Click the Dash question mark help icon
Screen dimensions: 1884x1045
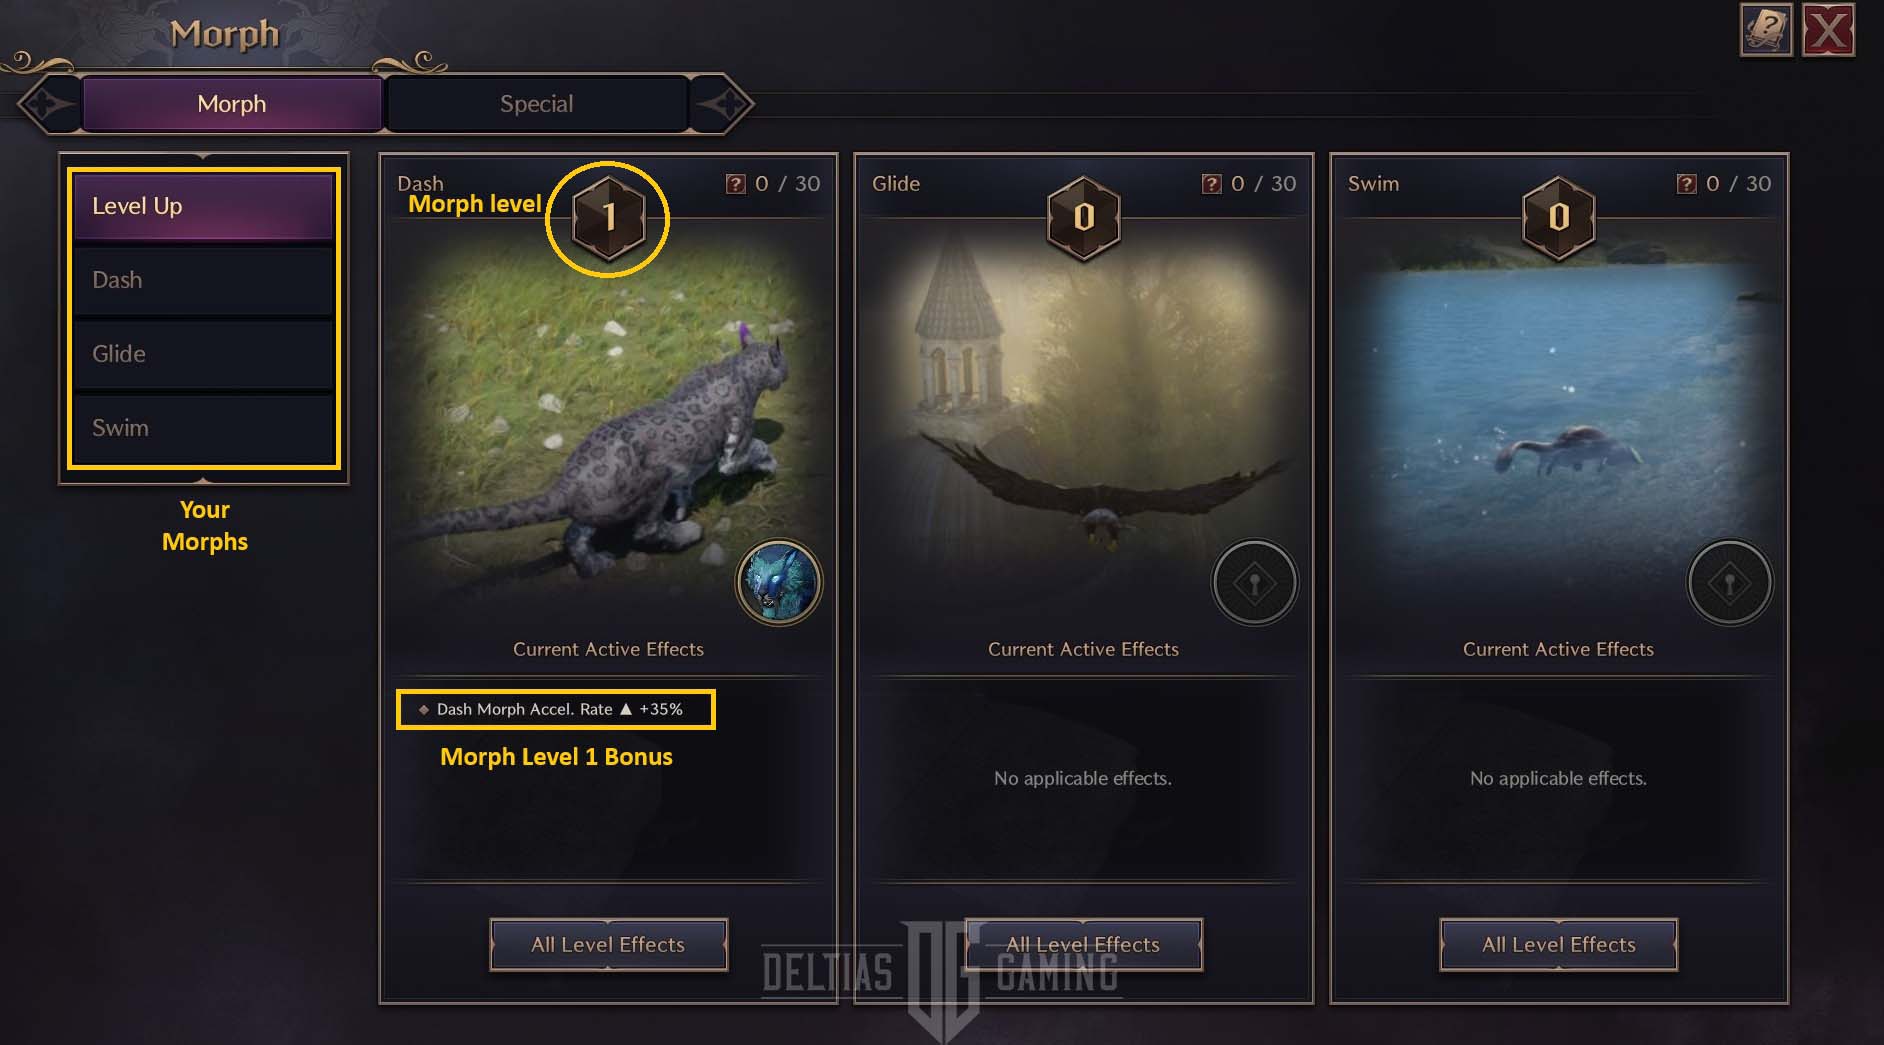(x=735, y=184)
